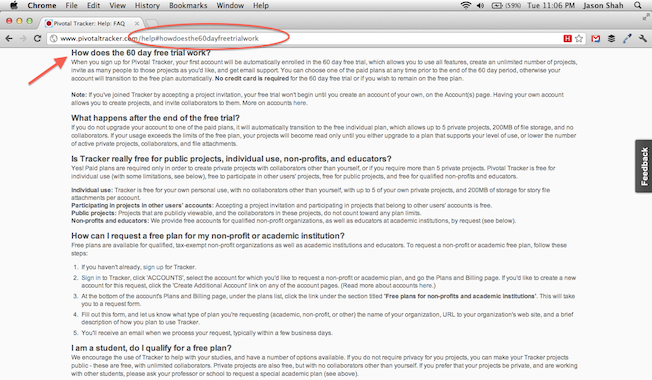This screenshot has height=380, width=652.
Task: Open the Chrome application menu
Action: tap(42, 5)
